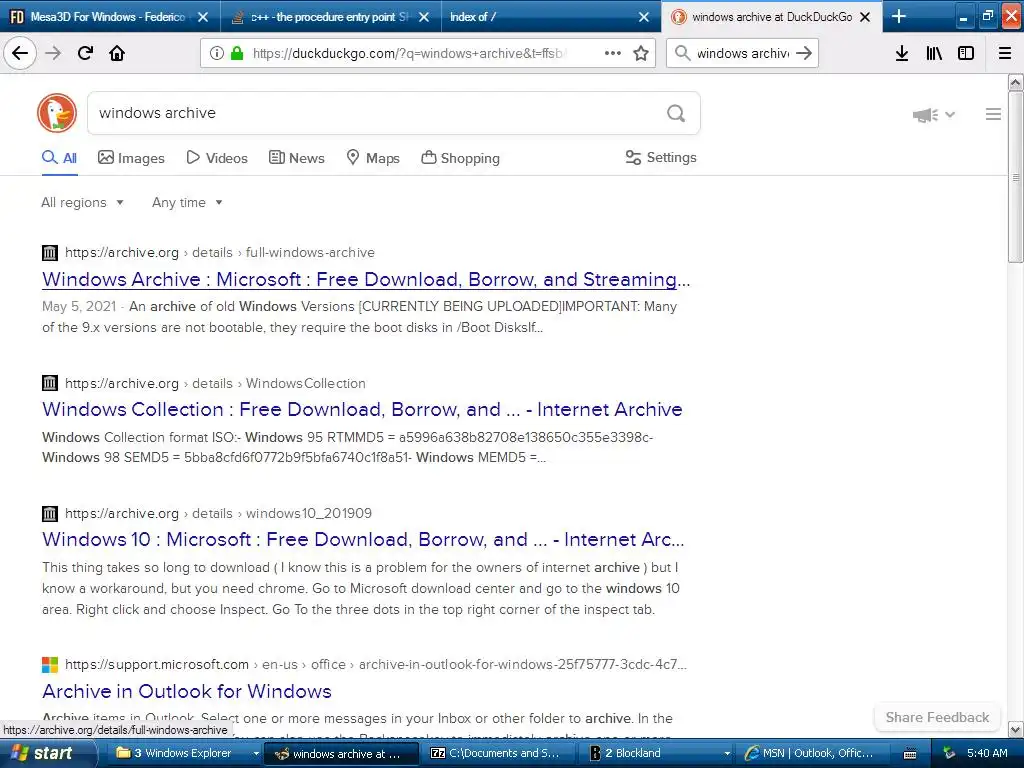Open the DuckDuckGo megaphone menu
The width and height of the screenshot is (1024, 768).
[x=933, y=115]
